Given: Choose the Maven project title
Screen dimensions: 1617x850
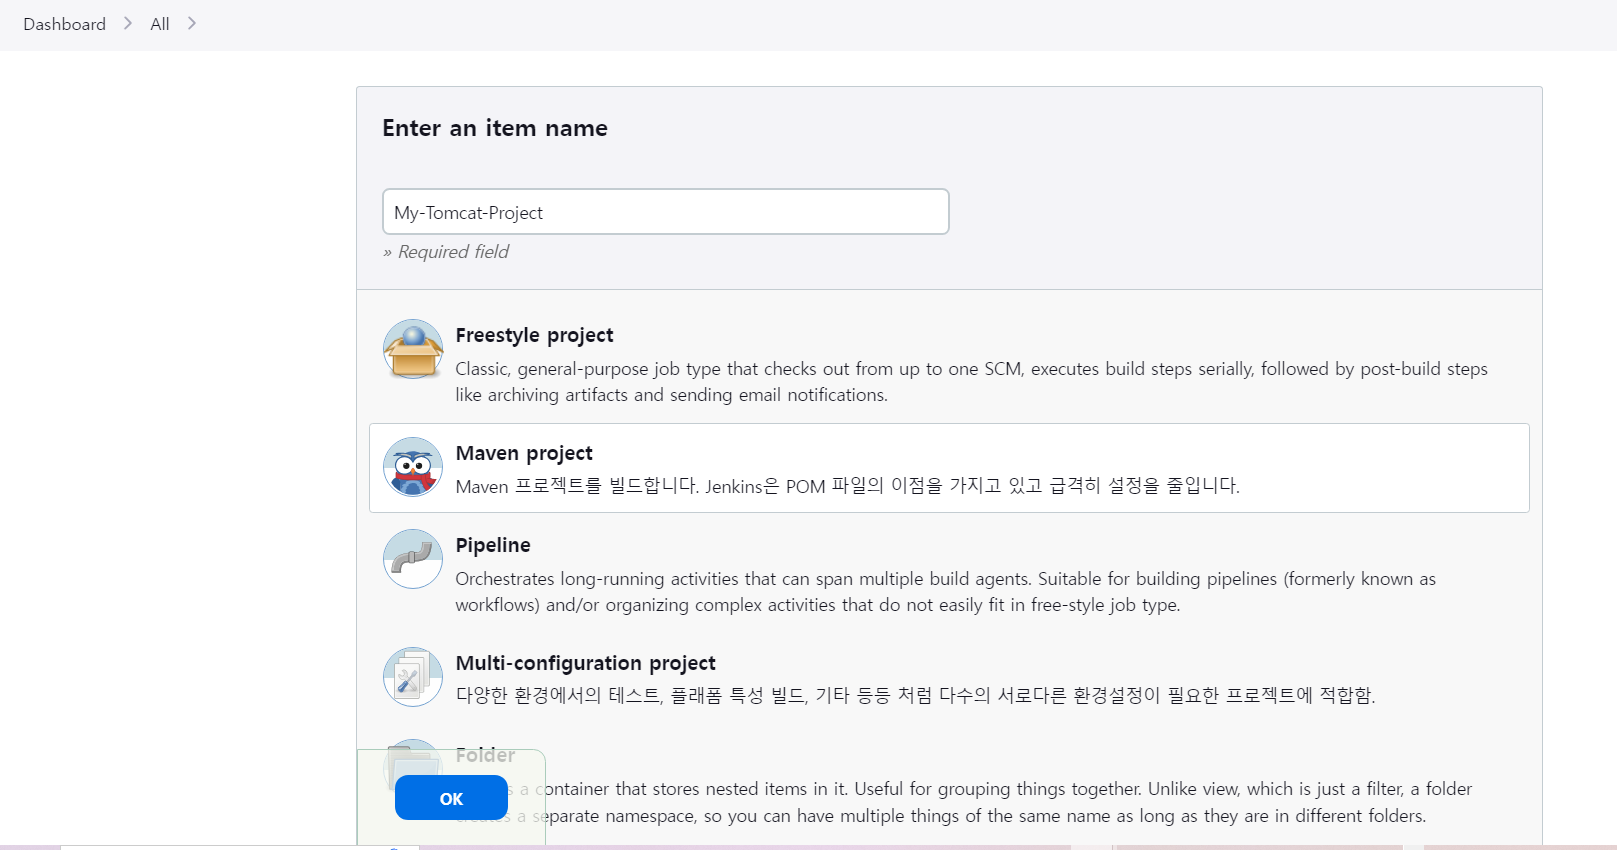Looking at the screenshot, I should [524, 453].
